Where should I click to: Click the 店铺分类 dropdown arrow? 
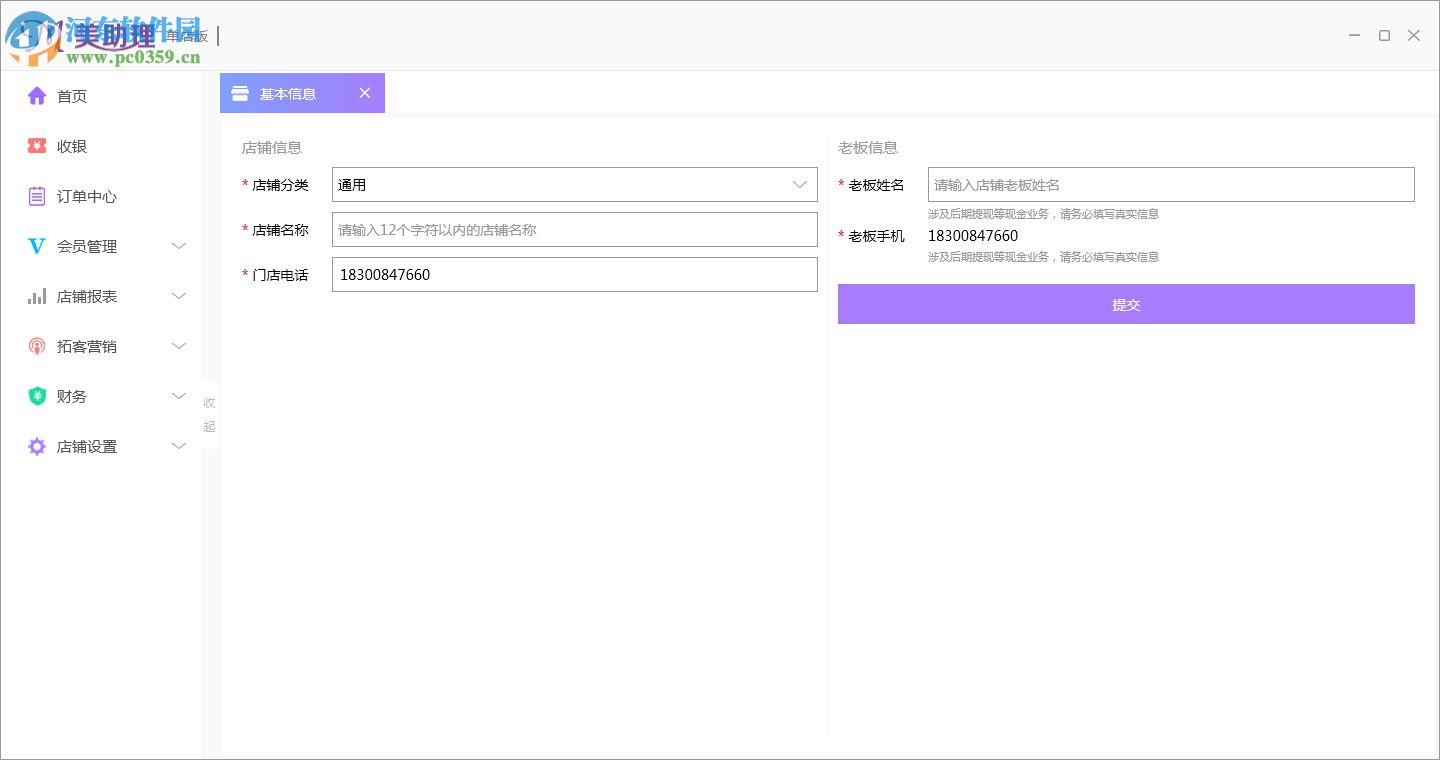pyautogui.click(x=800, y=185)
